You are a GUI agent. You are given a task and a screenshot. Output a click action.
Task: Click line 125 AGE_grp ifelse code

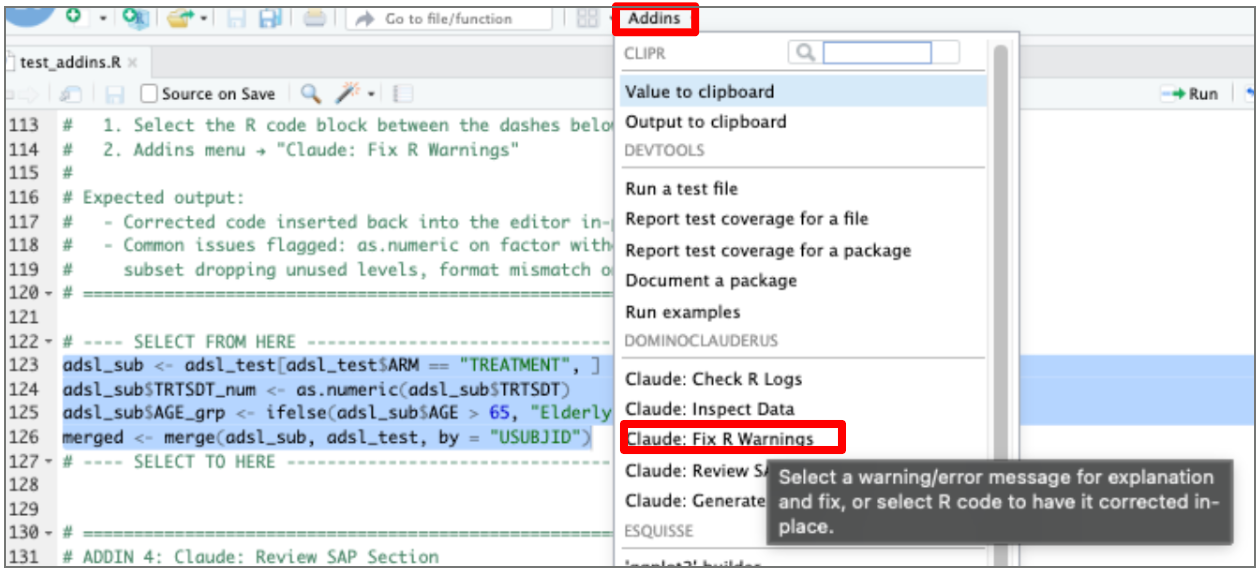(x=336, y=414)
